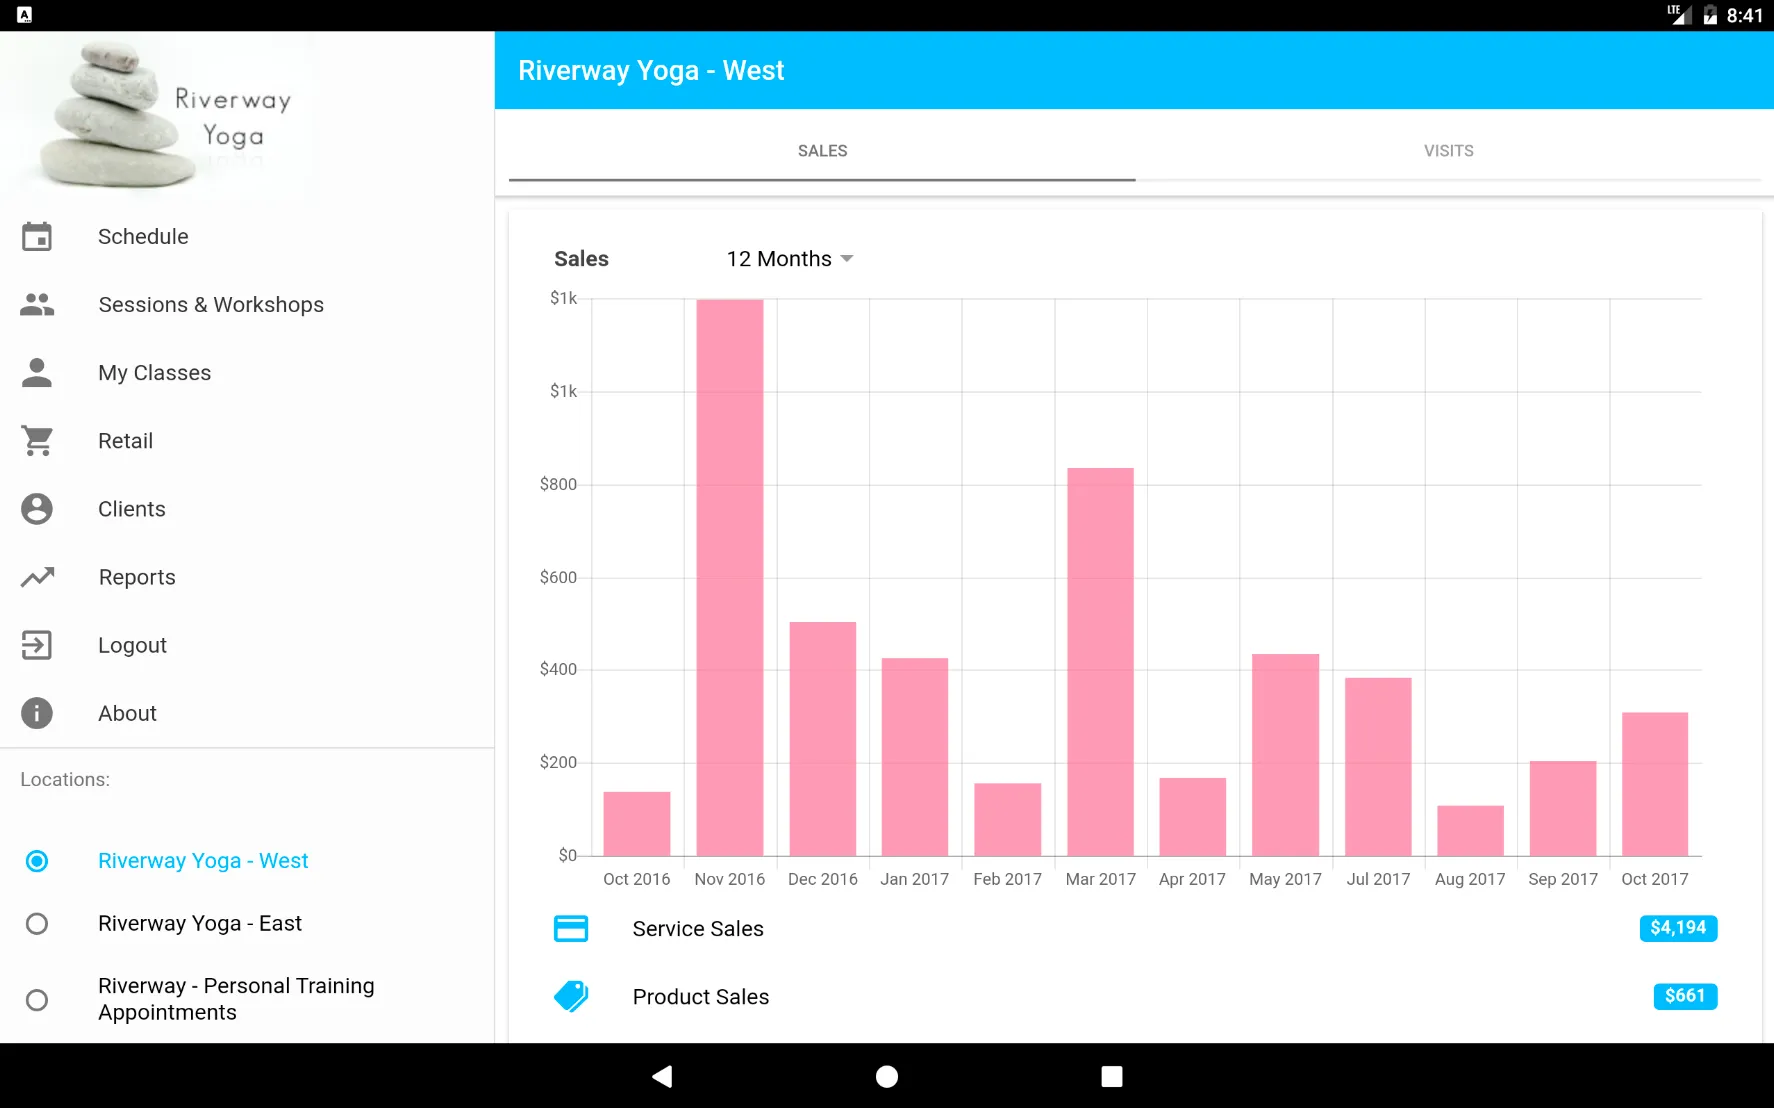Tap the Dec 2016 sales bar

click(x=823, y=739)
